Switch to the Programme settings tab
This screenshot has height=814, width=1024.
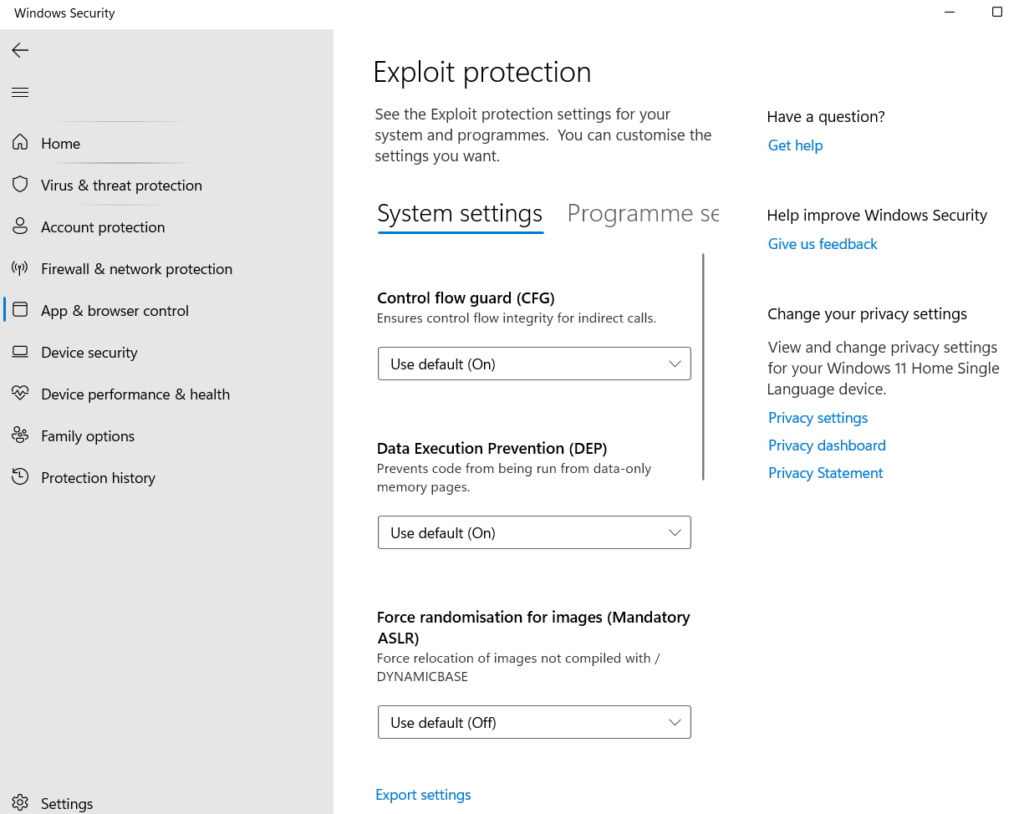tap(642, 214)
